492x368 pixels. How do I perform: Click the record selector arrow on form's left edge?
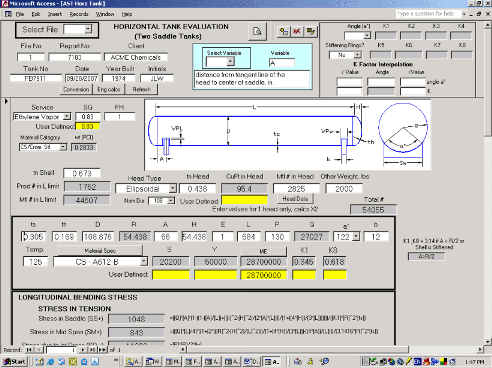click(6, 101)
